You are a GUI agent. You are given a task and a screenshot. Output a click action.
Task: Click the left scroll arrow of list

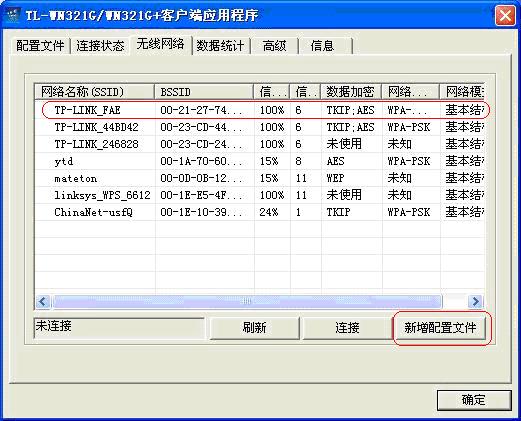coord(43,302)
